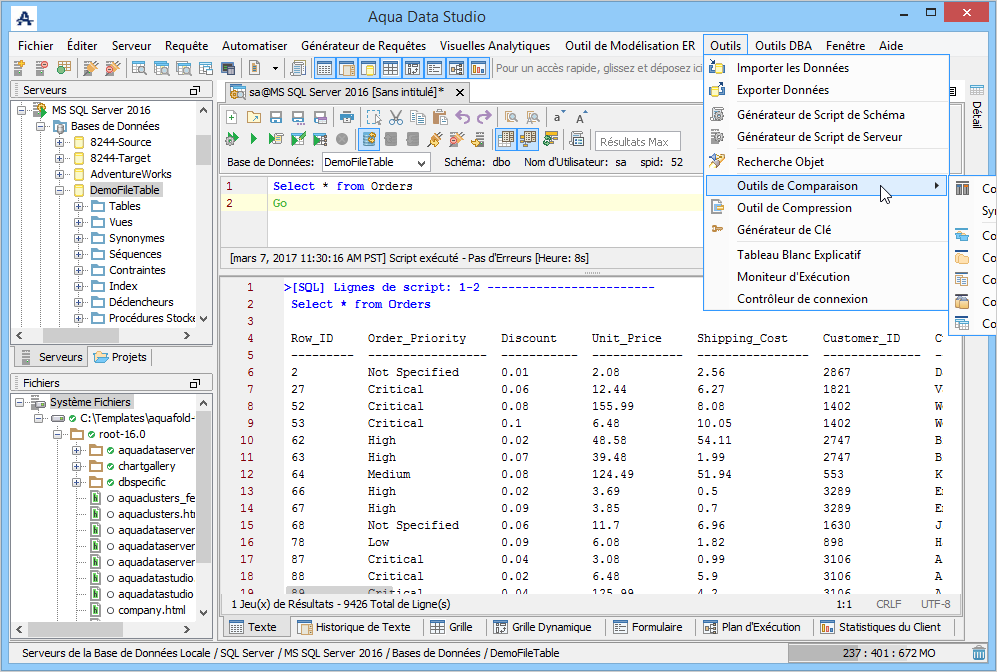
Task: Click the Print icon in editor toolbar
Action: tap(347, 117)
